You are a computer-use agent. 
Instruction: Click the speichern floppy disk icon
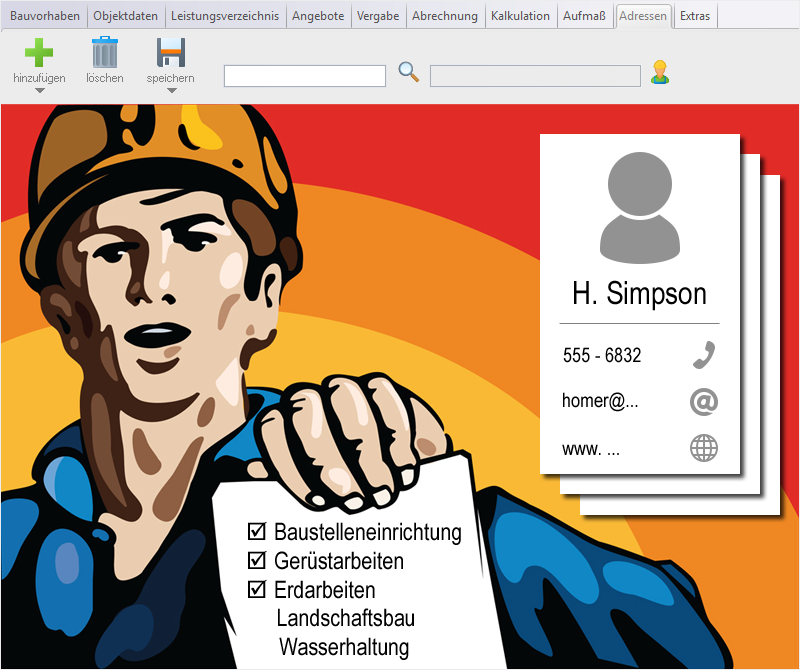(171, 52)
